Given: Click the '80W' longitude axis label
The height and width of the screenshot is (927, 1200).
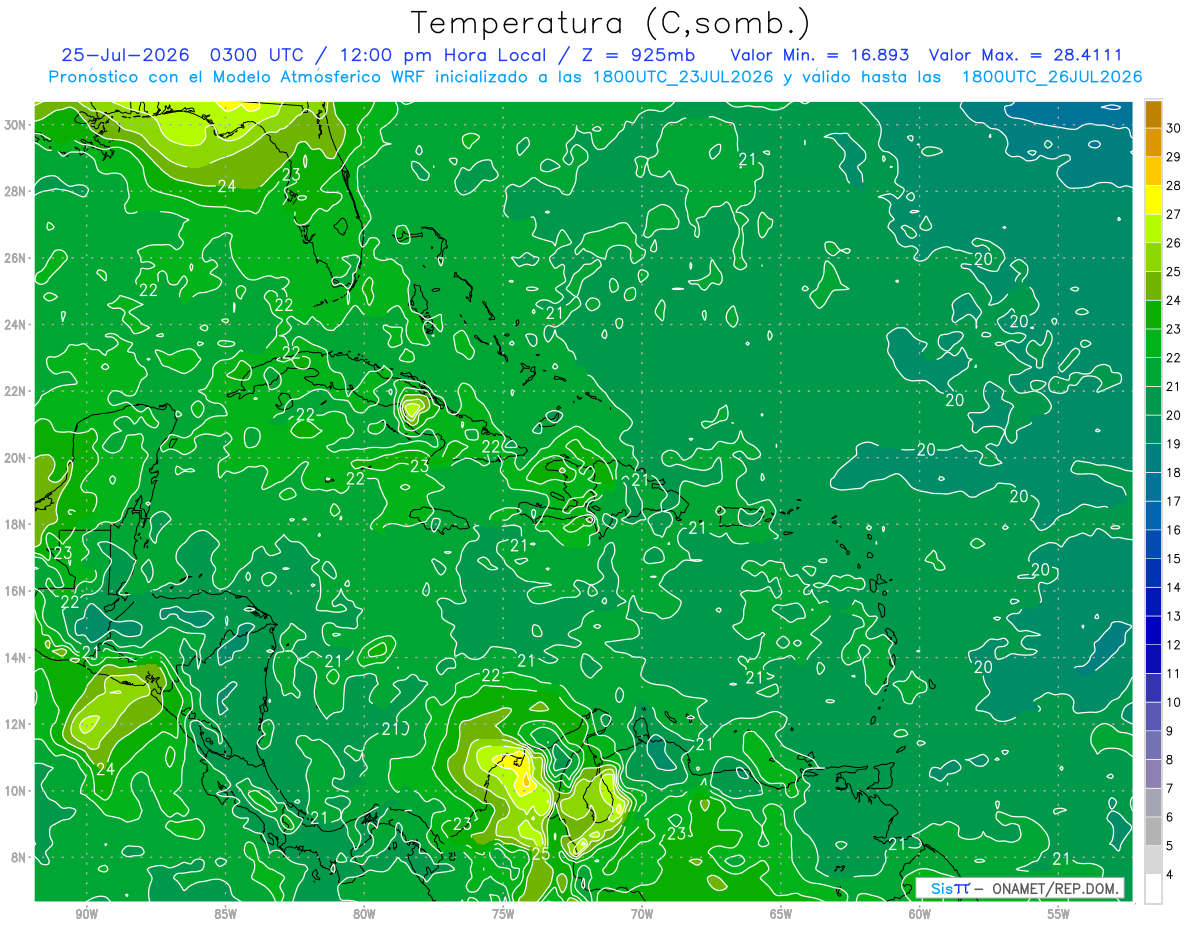Looking at the screenshot, I should tap(364, 914).
